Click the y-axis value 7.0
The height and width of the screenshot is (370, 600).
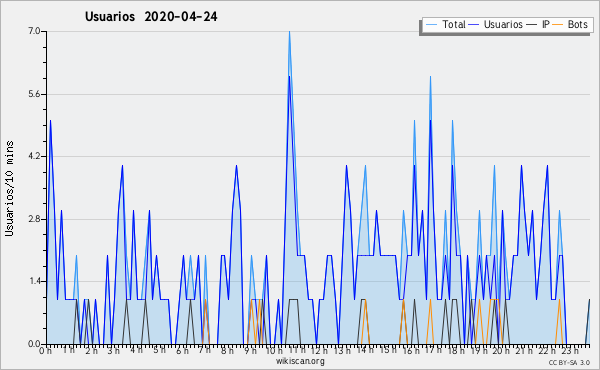[34, 31]
